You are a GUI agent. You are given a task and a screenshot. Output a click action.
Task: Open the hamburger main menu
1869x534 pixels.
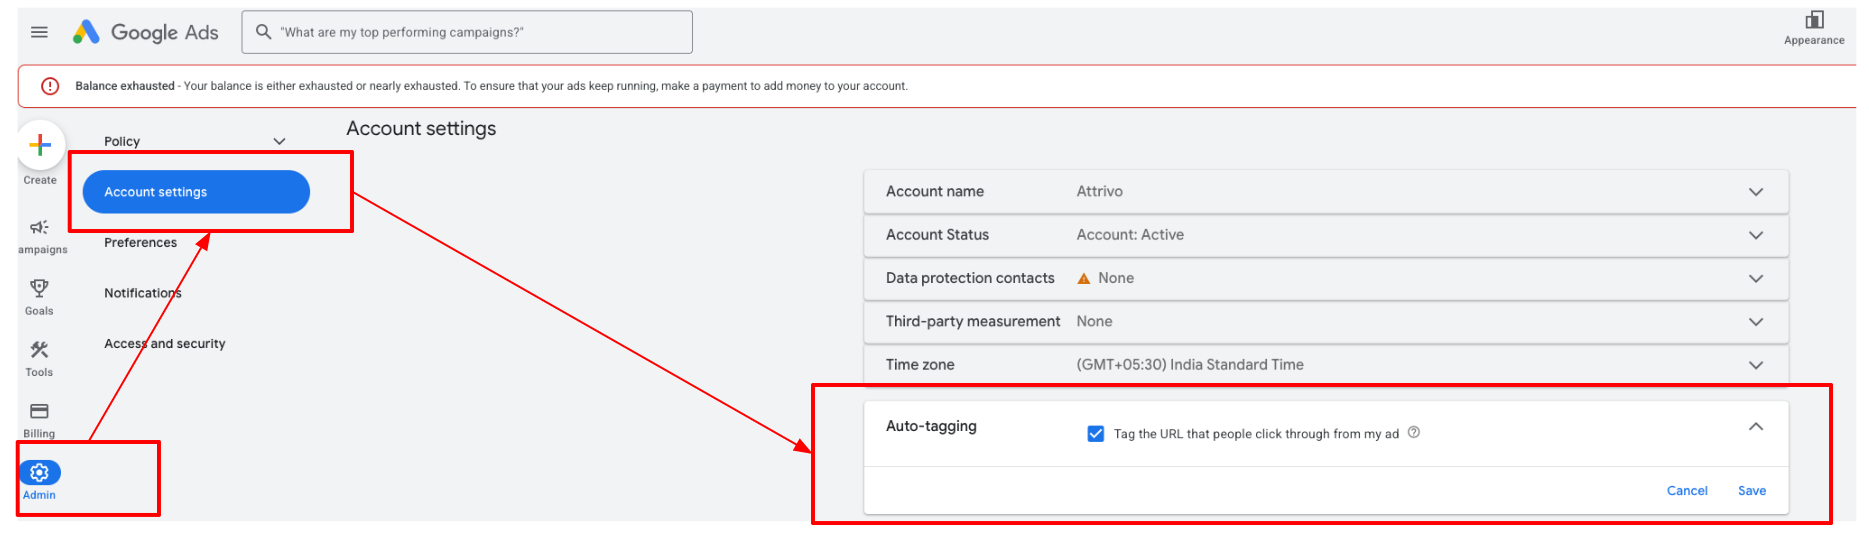(x=39, y=32)
